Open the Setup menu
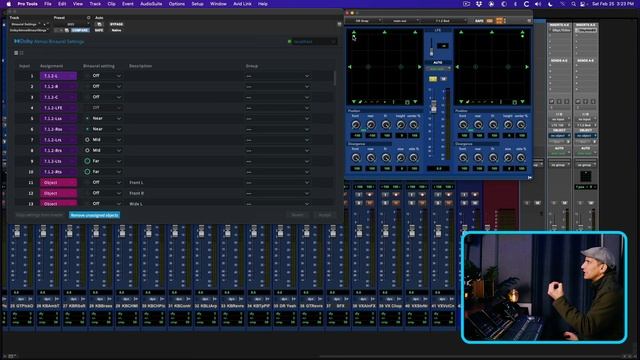640x360 pixels. coord(198,4)
